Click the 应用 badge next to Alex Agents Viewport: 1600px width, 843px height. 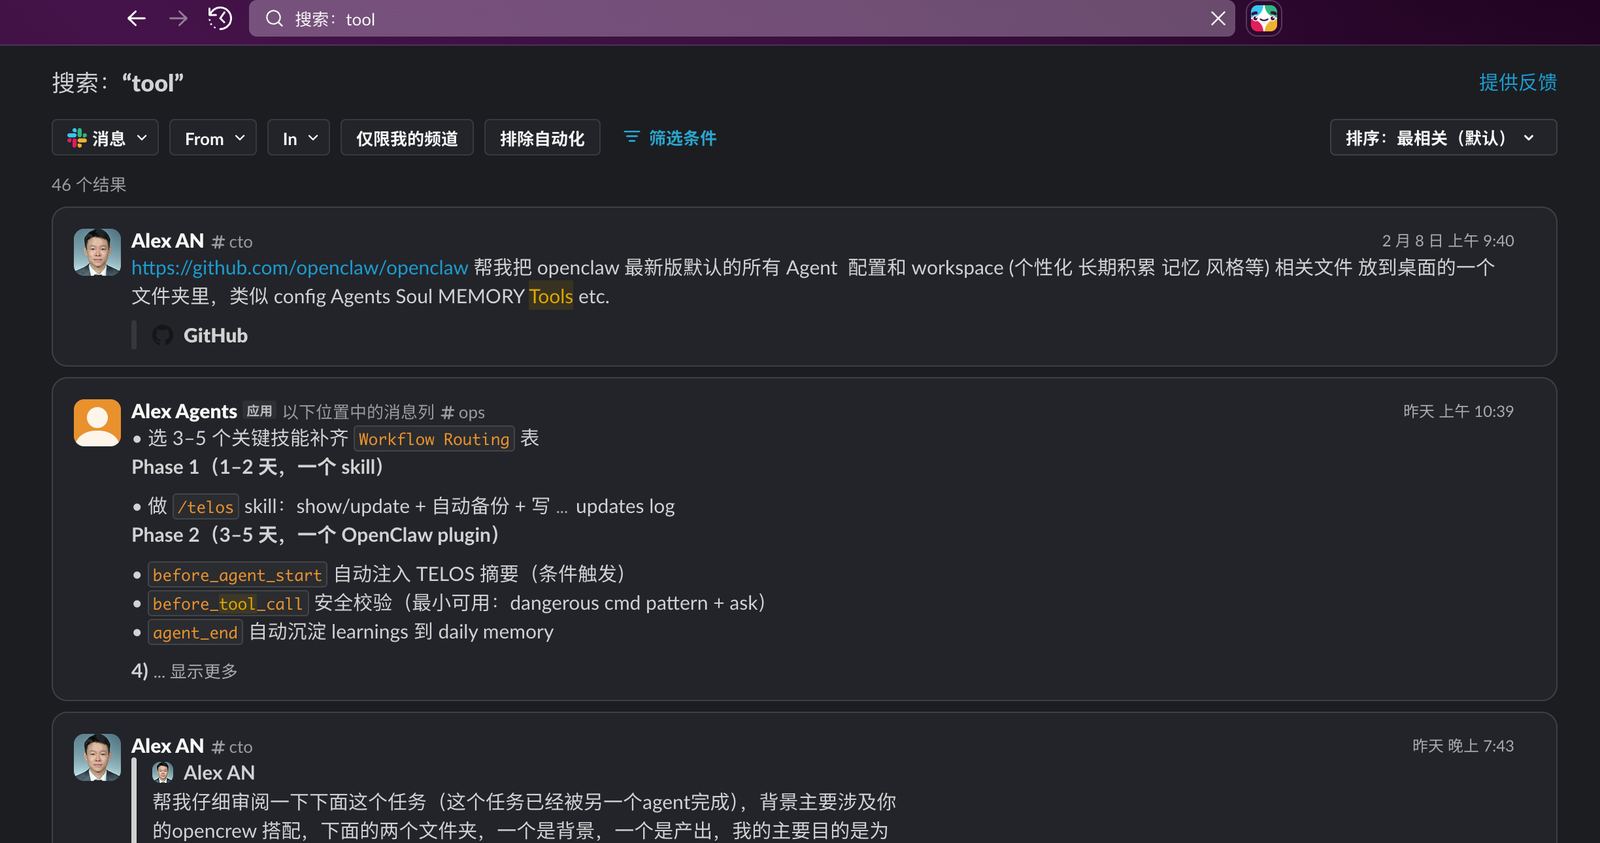point(259,411)
